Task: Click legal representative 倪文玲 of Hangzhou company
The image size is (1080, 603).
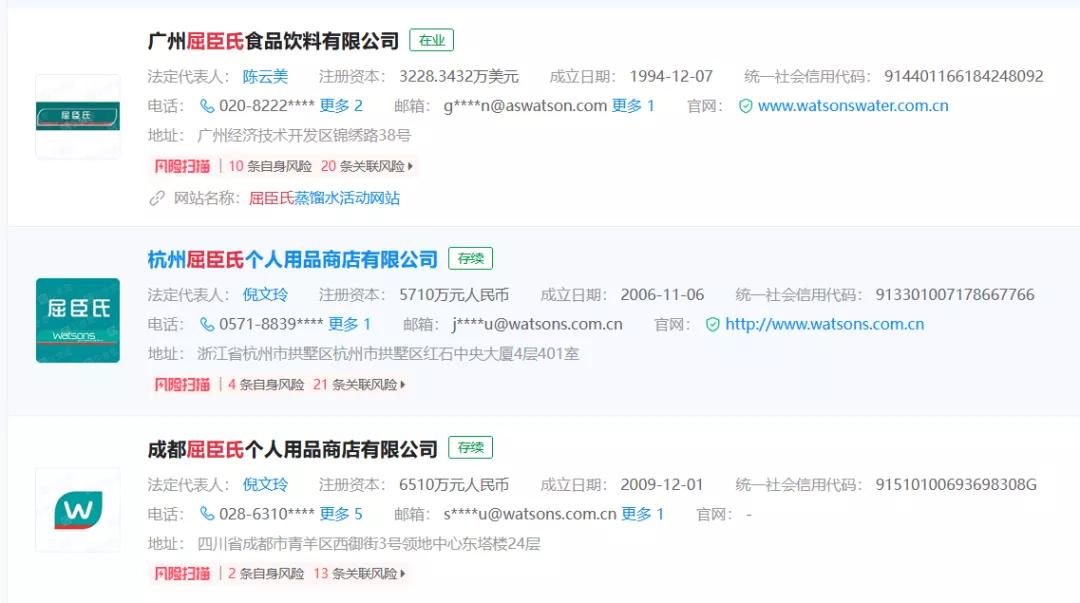Action: pos(265,294)
